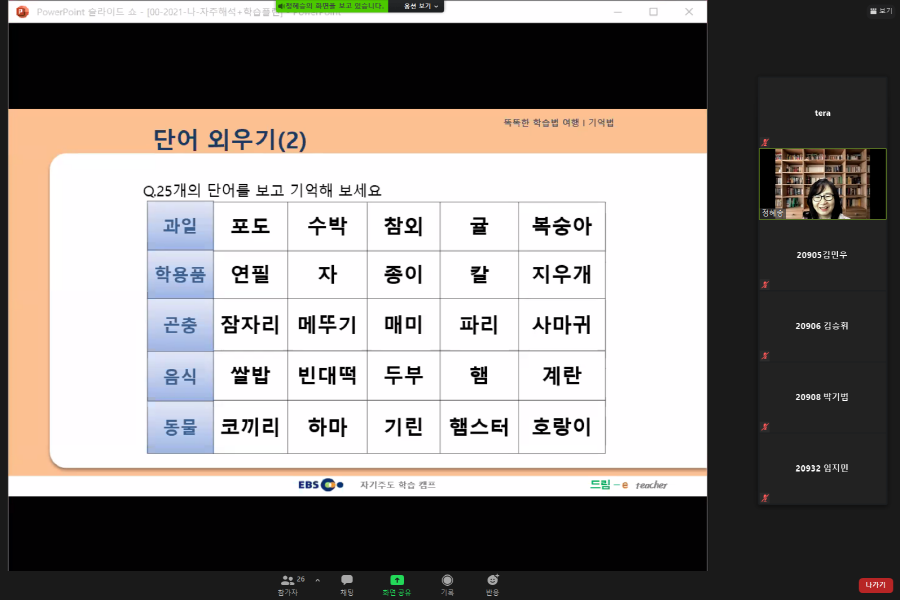Click the PowerPoint icon in the title bar
This screenshot has width=900, height=600.
click(22, 11)
